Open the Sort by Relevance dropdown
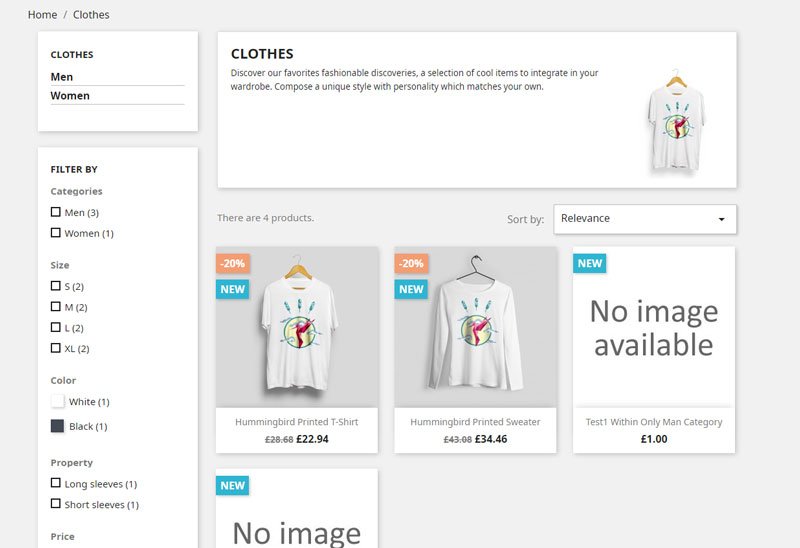Screen dimensions: 800x548 (644, 219)
